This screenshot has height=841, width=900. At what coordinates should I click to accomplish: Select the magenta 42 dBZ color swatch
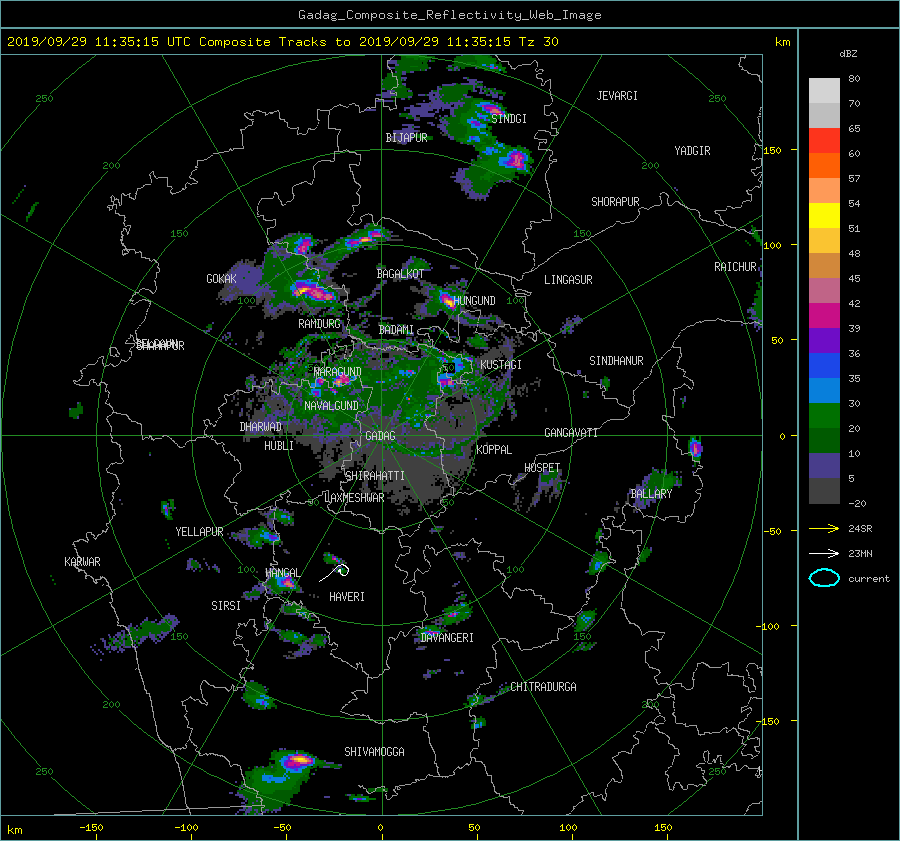pyautogui.click(x=824, y=315)
